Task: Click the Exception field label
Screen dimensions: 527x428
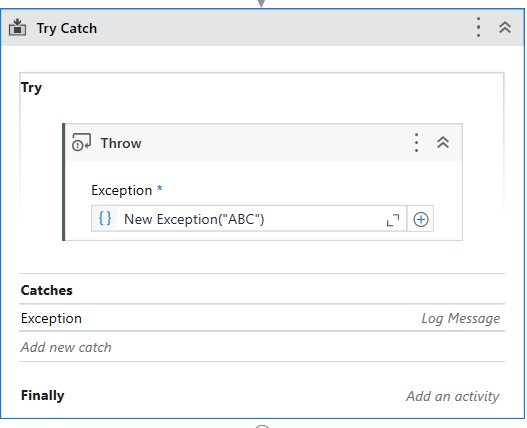Action: 122,191
